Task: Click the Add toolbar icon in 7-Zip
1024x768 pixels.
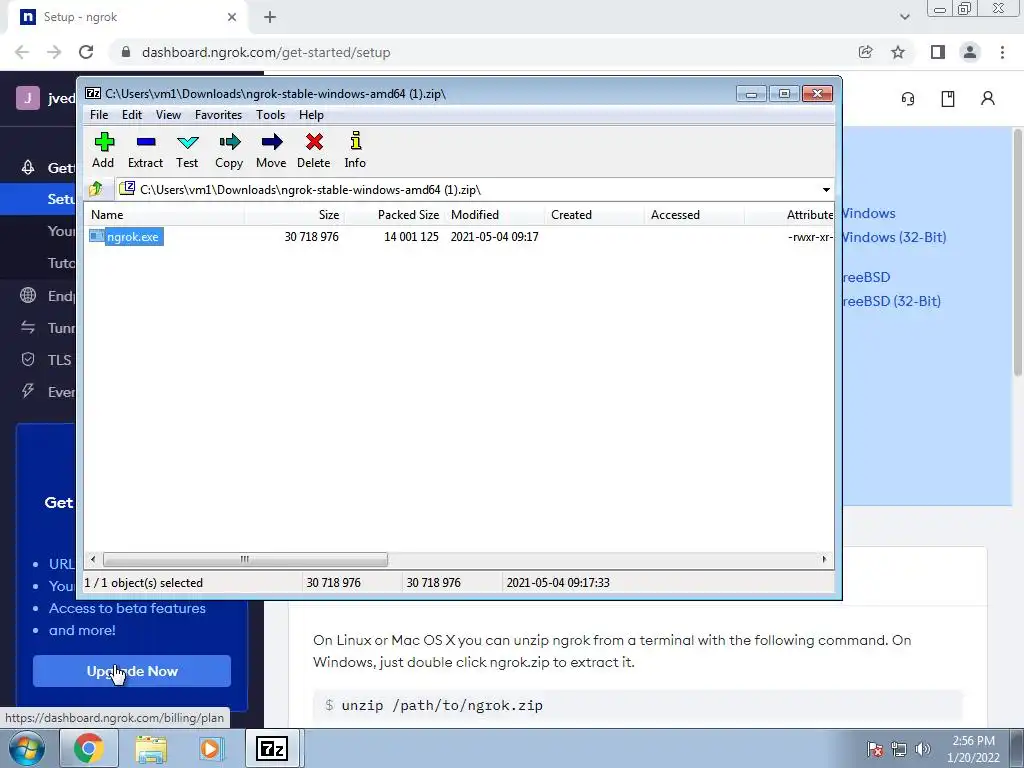Action: click(x=103, y=150)
